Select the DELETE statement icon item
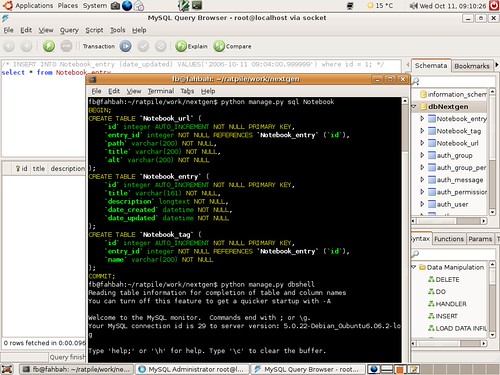Image resolution: width=500 pixels, height=375 pixels. click(444, 279)
